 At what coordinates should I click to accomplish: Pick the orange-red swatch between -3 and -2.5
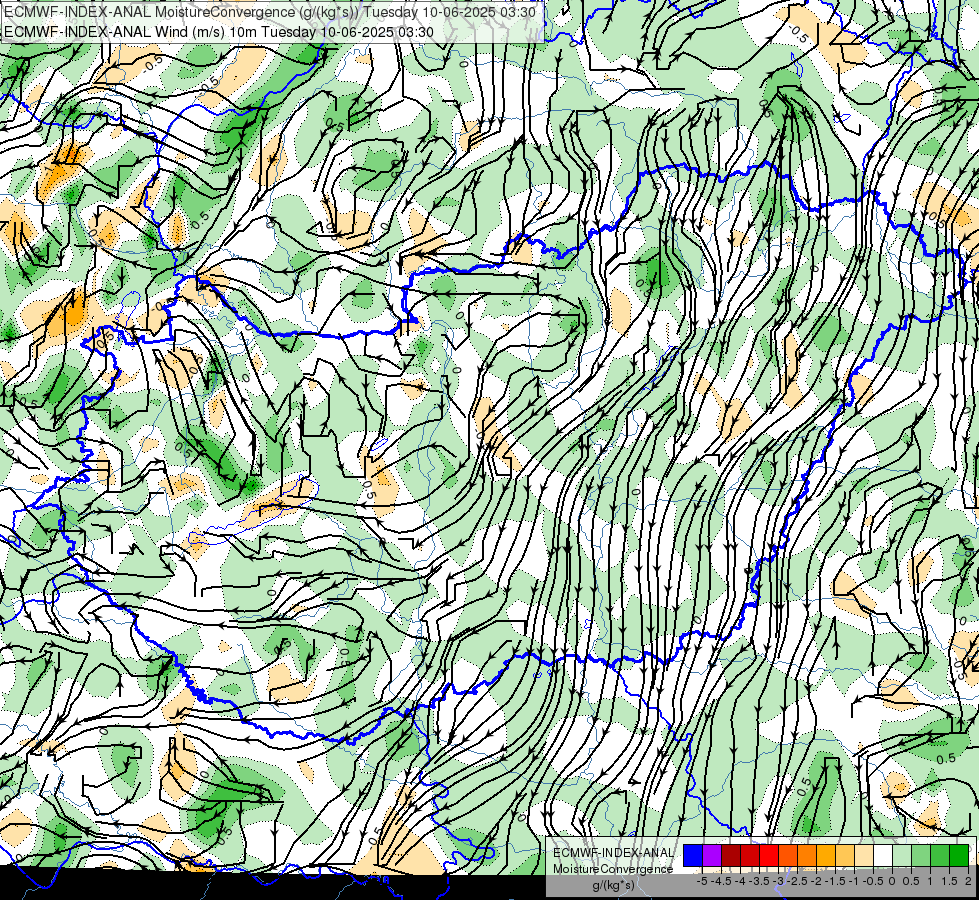click(x=788, y=855)
